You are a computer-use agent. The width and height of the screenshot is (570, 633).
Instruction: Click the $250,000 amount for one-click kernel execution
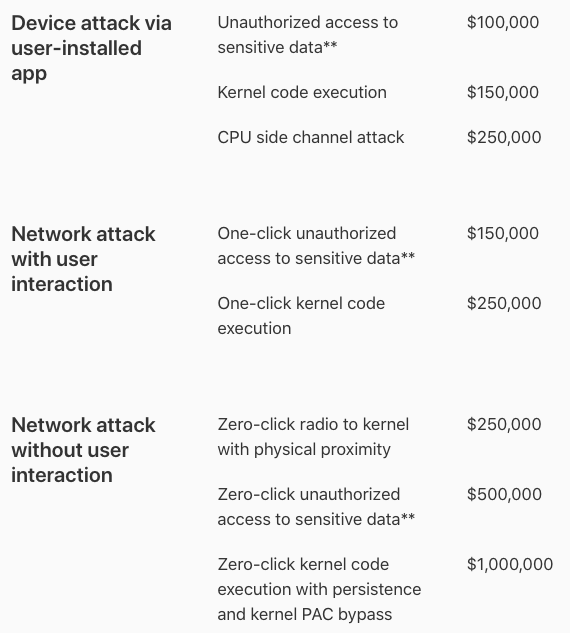(x=504, y=303)
